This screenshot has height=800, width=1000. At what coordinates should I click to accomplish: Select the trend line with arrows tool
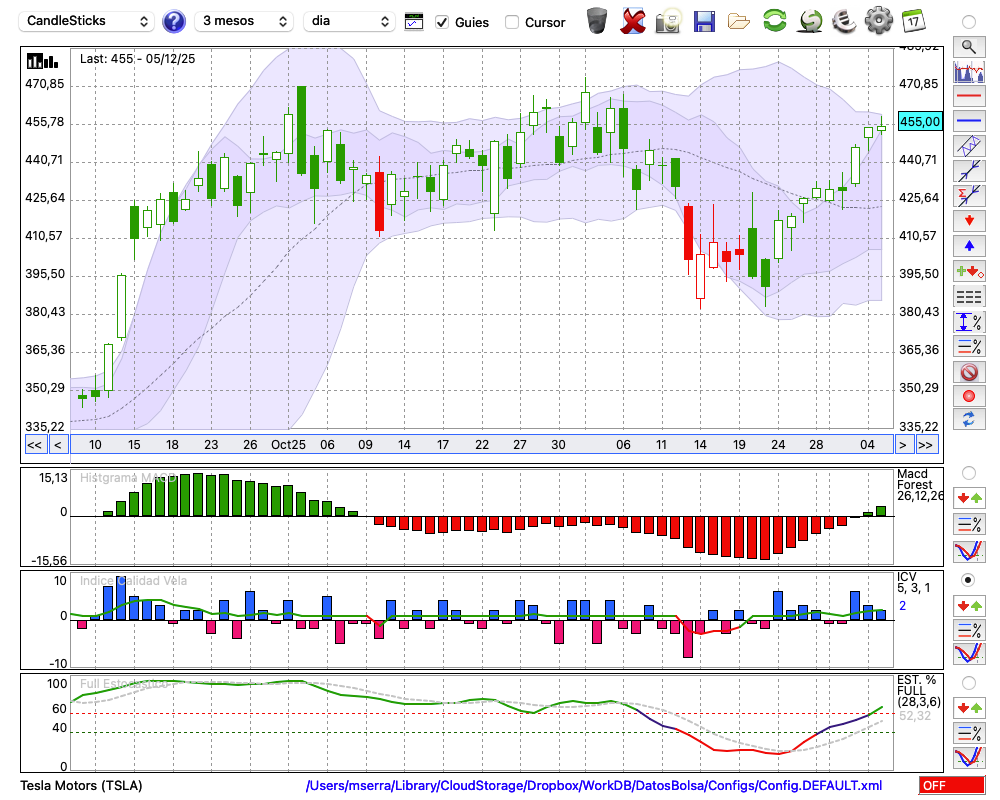pyautogui.click(x=969, y=170)
